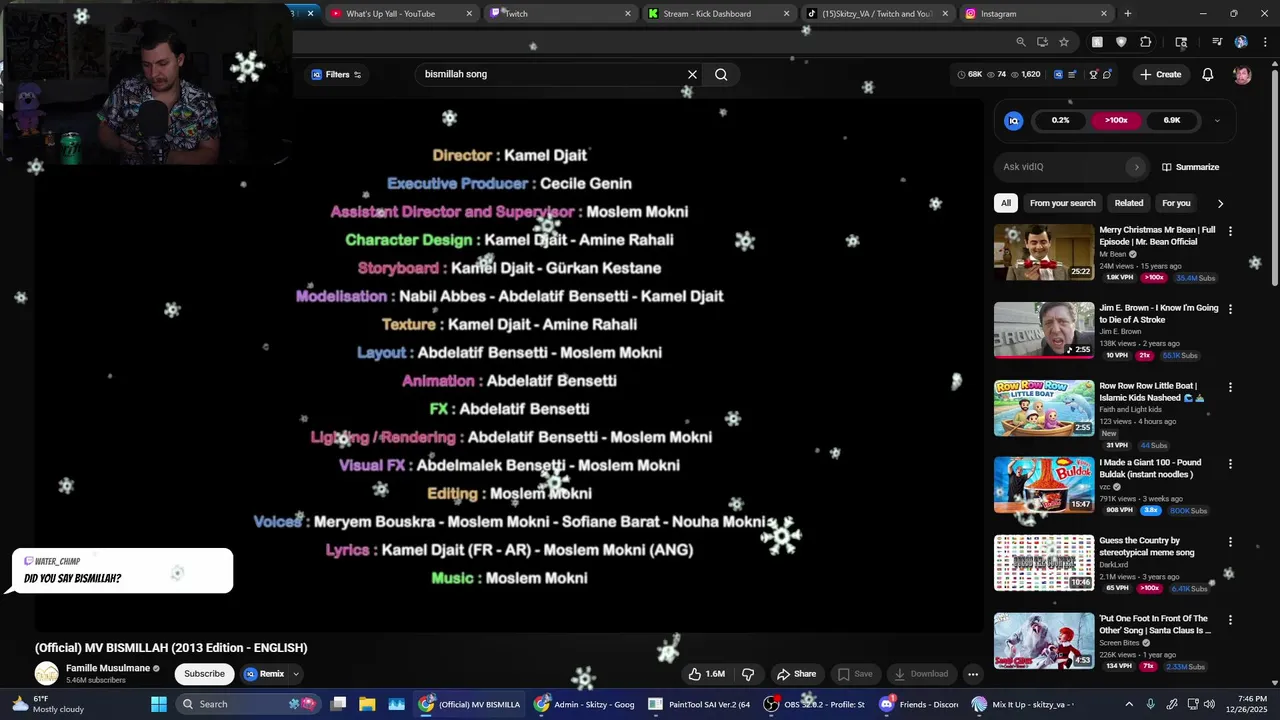Open File Explorer from the taskbar

coord(367,704)
